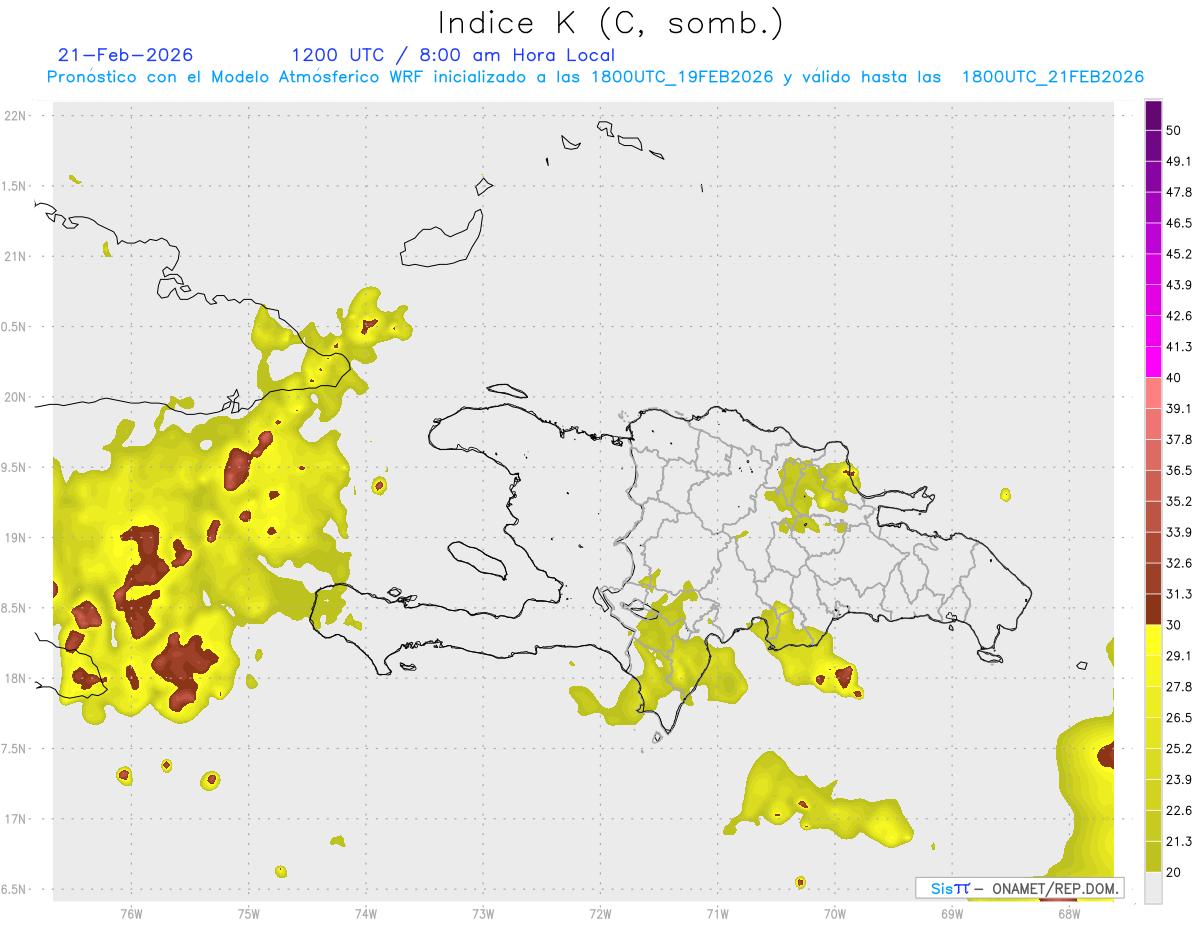The height and width of the screenshot is (927, 1200).
Task: Click the colorbar value '50'
Action: click(x=1174, y=131)
